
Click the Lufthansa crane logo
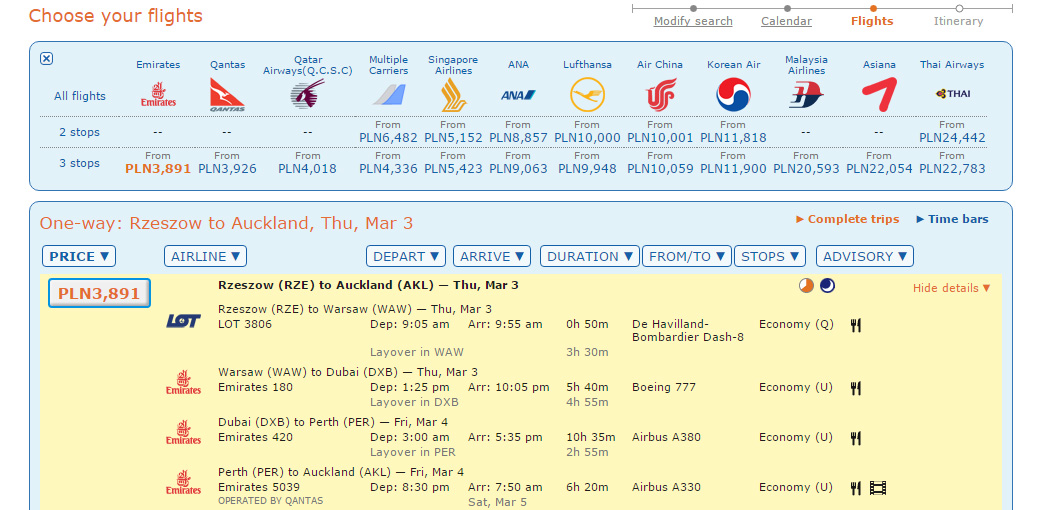[x=587, y=94]
